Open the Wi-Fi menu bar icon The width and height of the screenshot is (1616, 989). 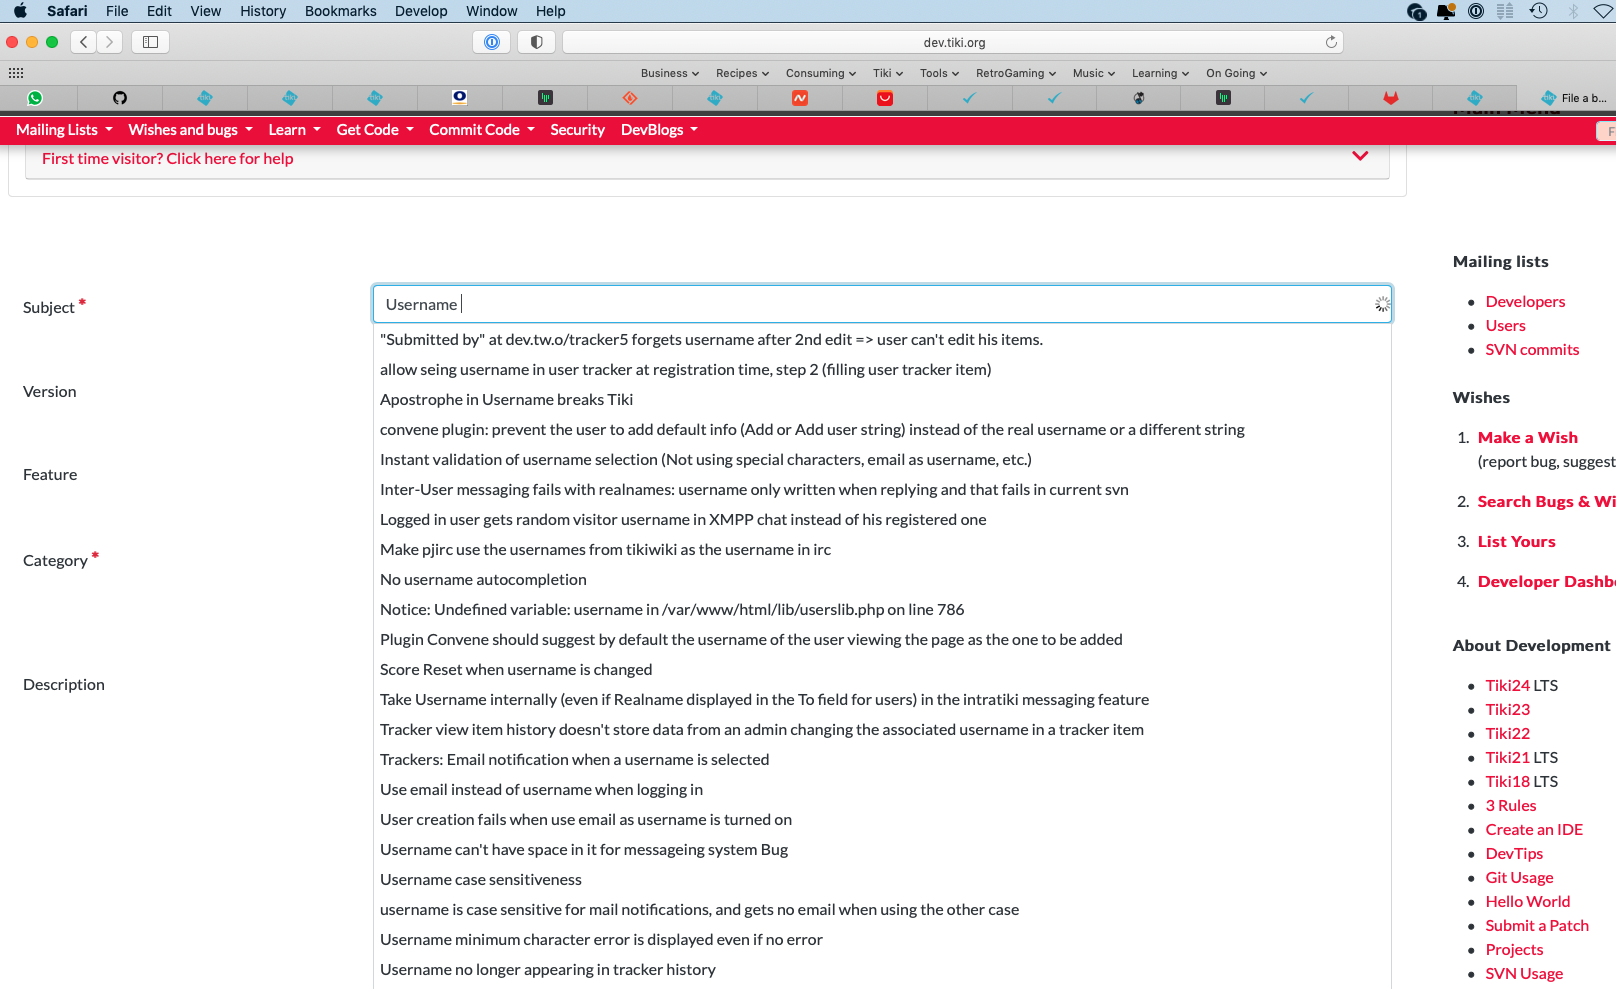(1604, 11)
